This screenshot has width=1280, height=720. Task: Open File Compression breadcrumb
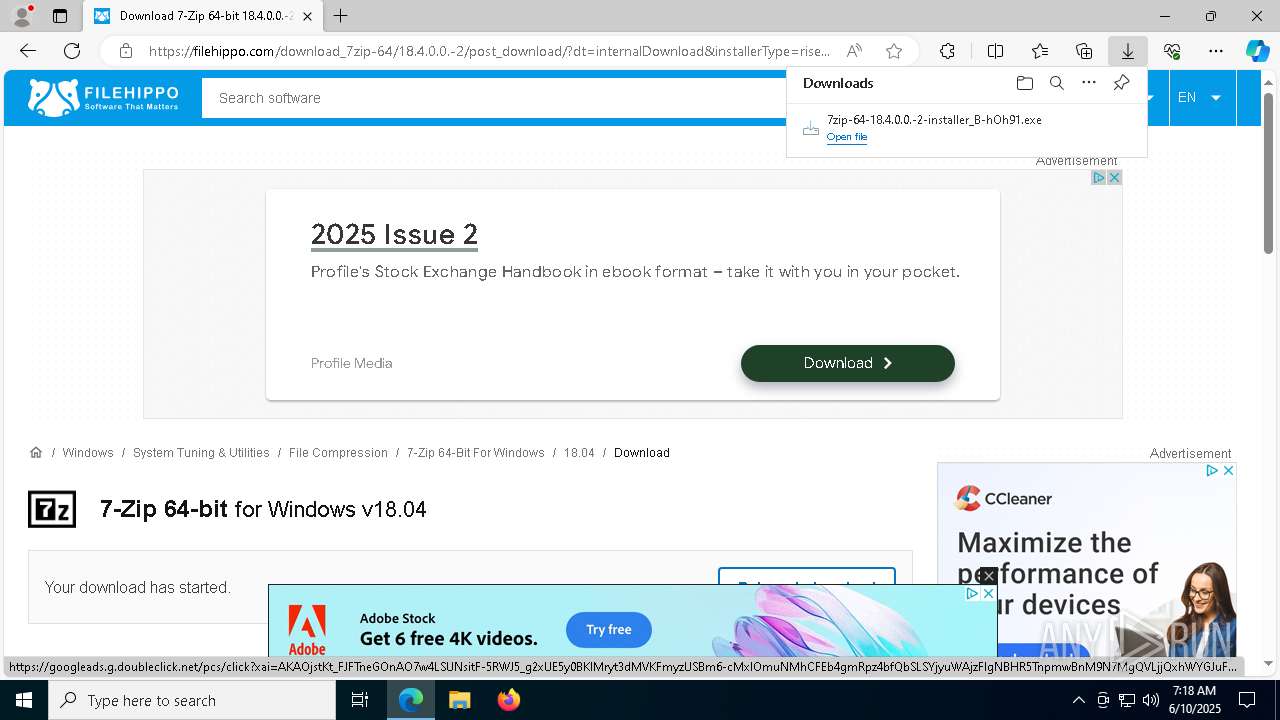[338, 453]
